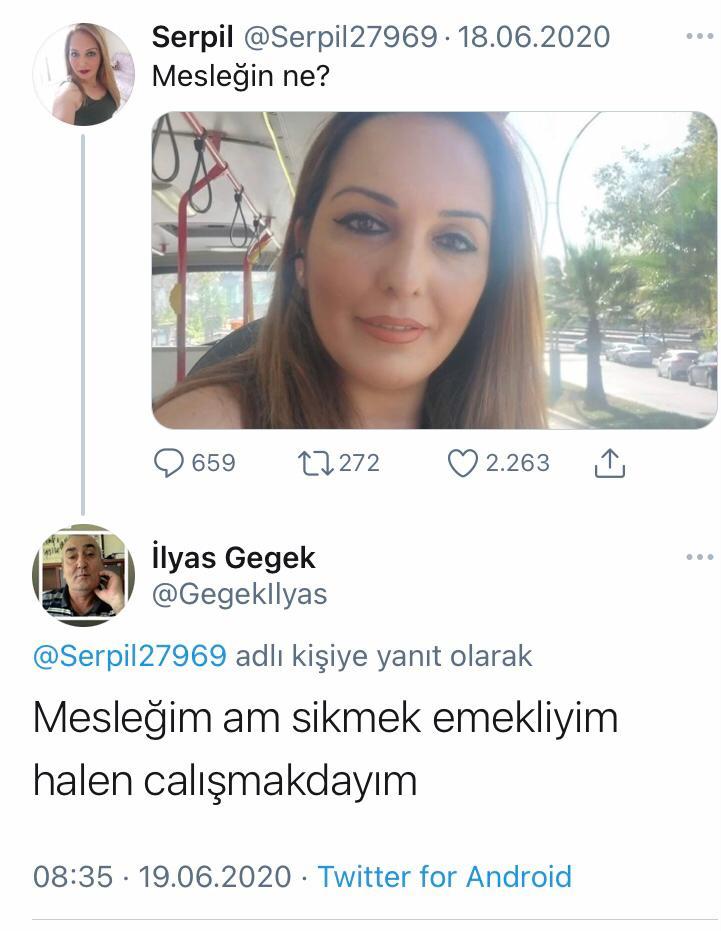Screen dimensions: 721x931
Task: Open the Twitter for Android source link
Action: tap(444, 877)
